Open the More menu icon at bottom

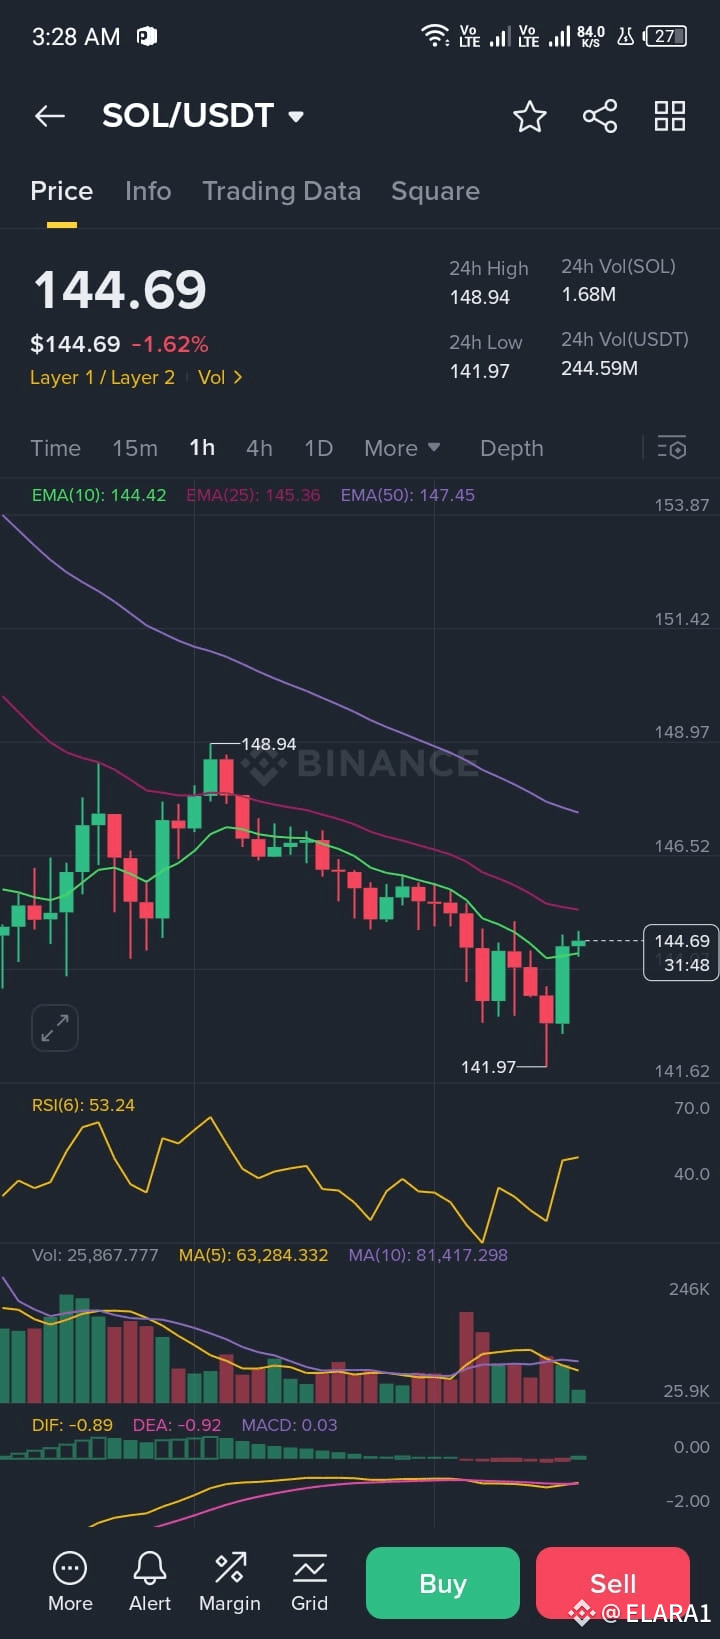click(x=70, y=1581)
